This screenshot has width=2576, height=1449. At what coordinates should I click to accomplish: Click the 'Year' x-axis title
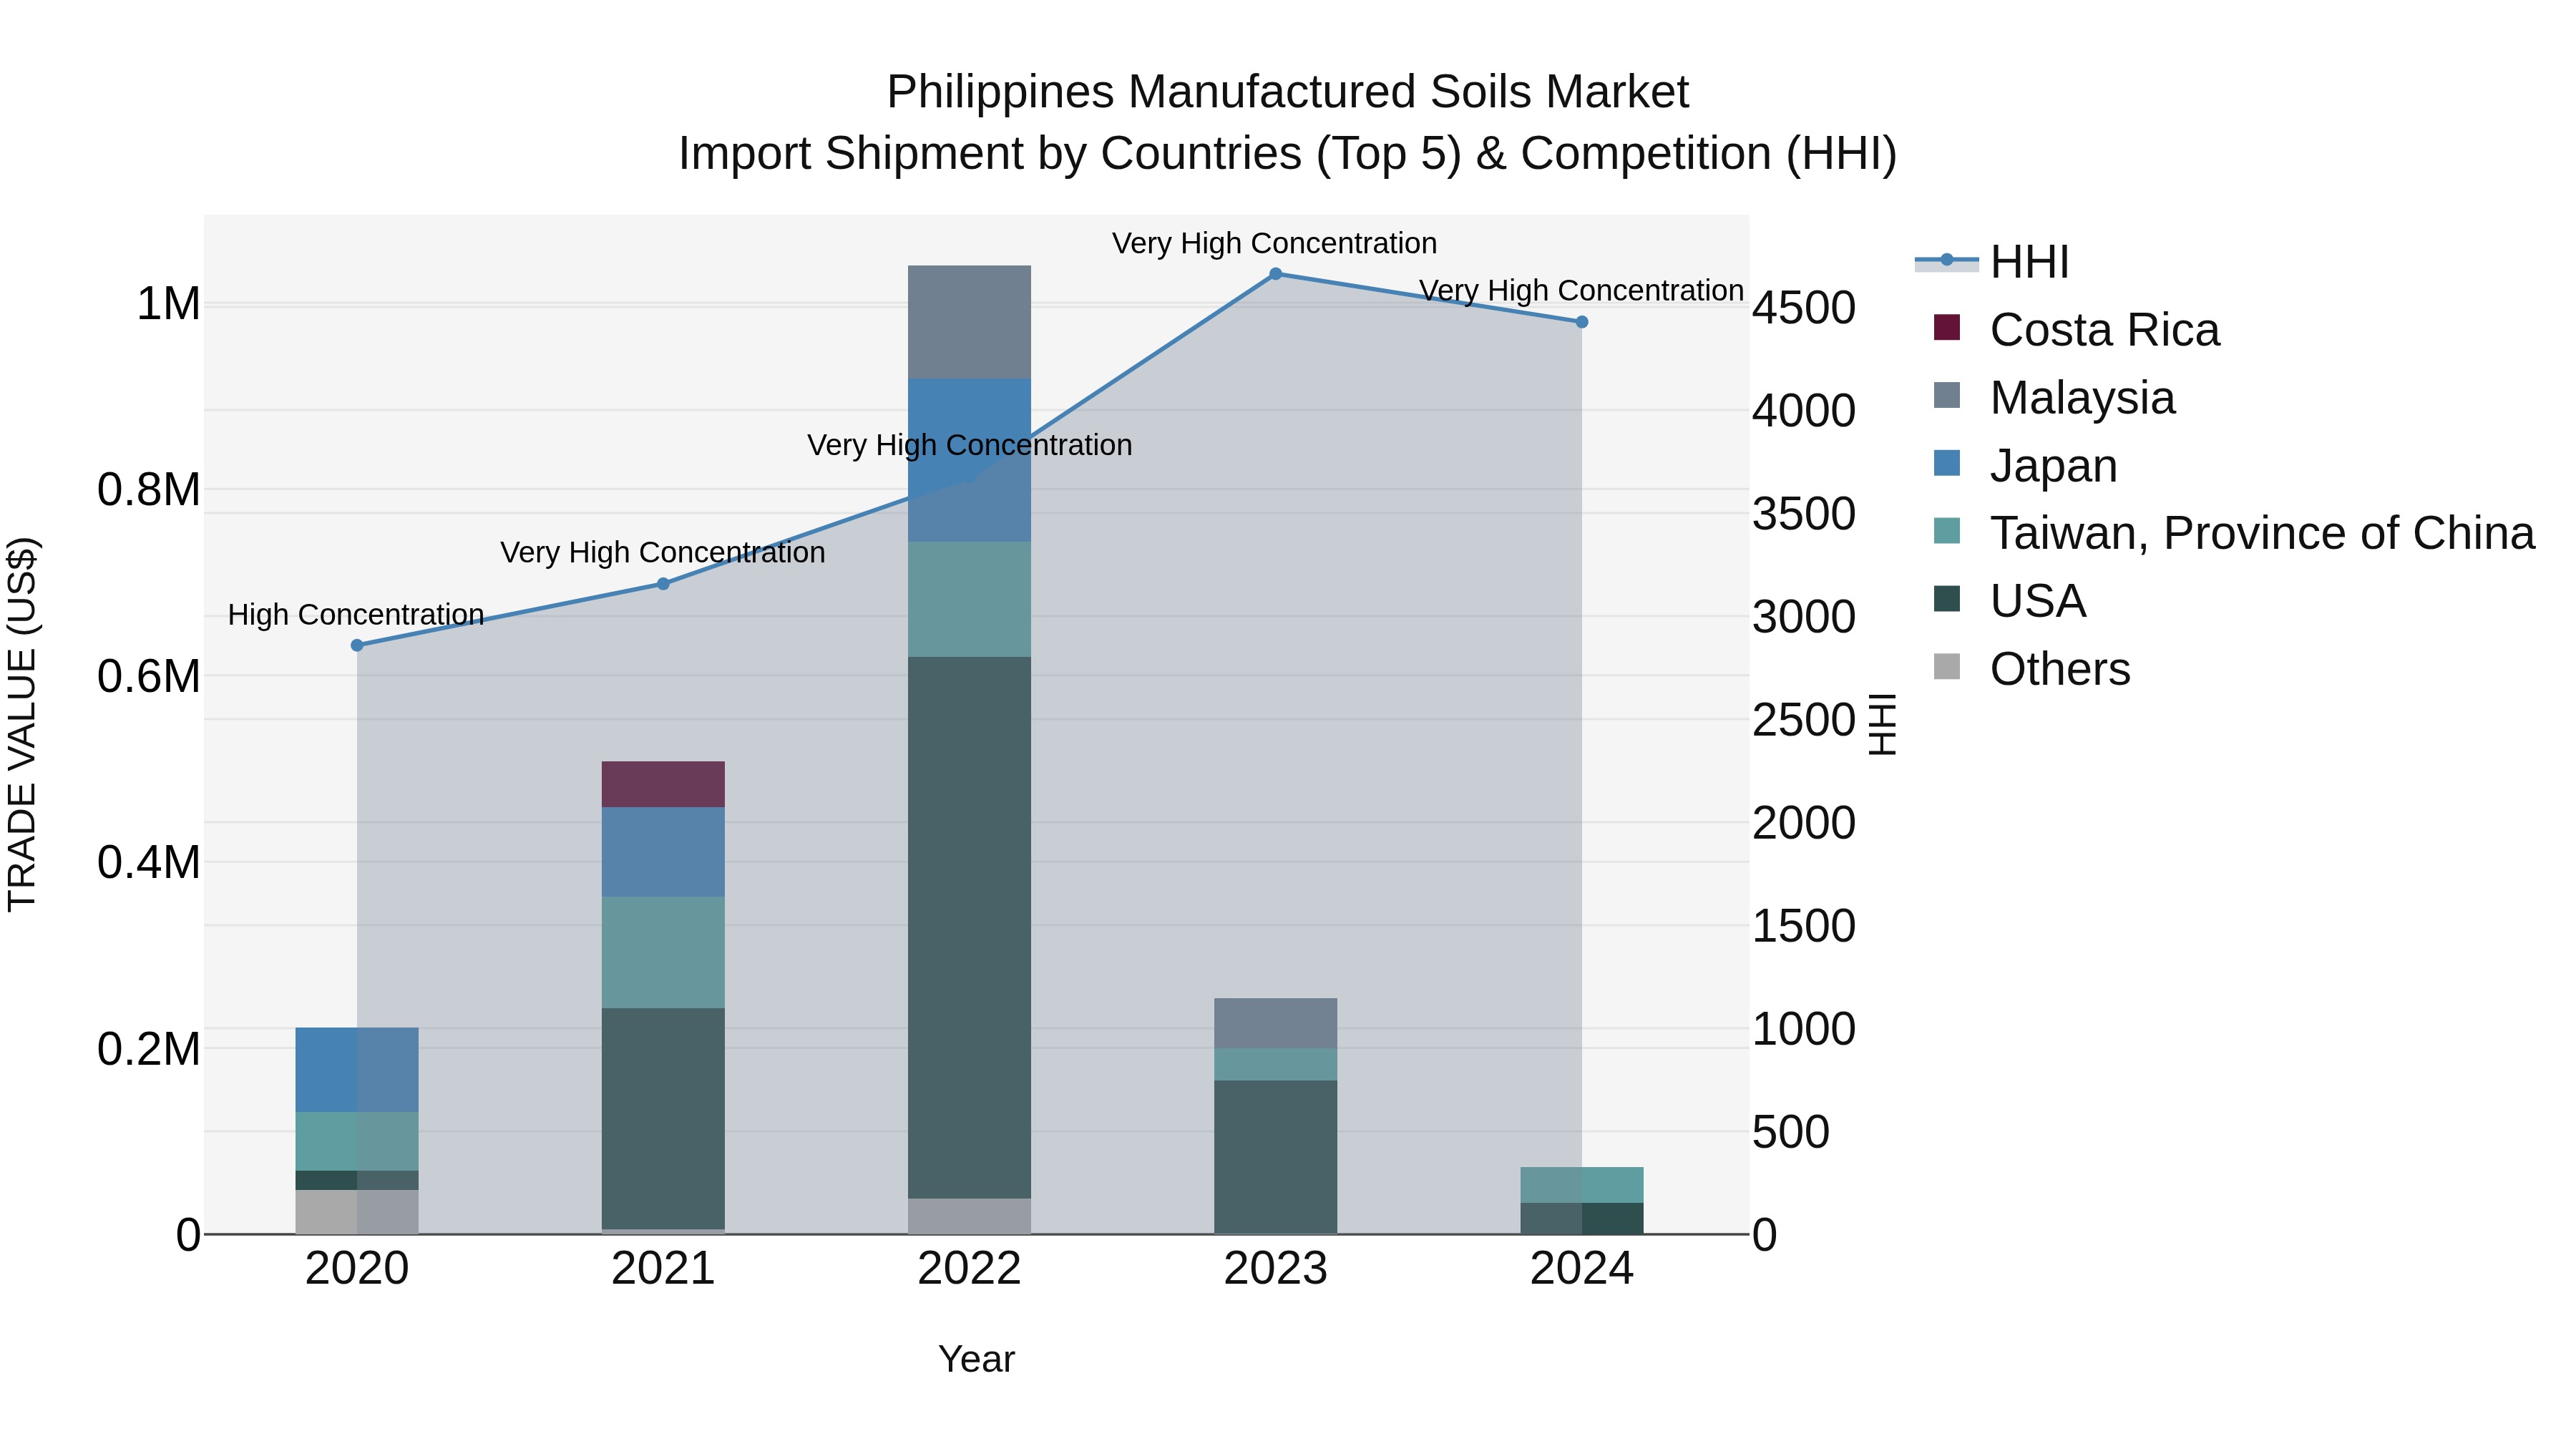pyautogui.click(x=976, y=1359)
